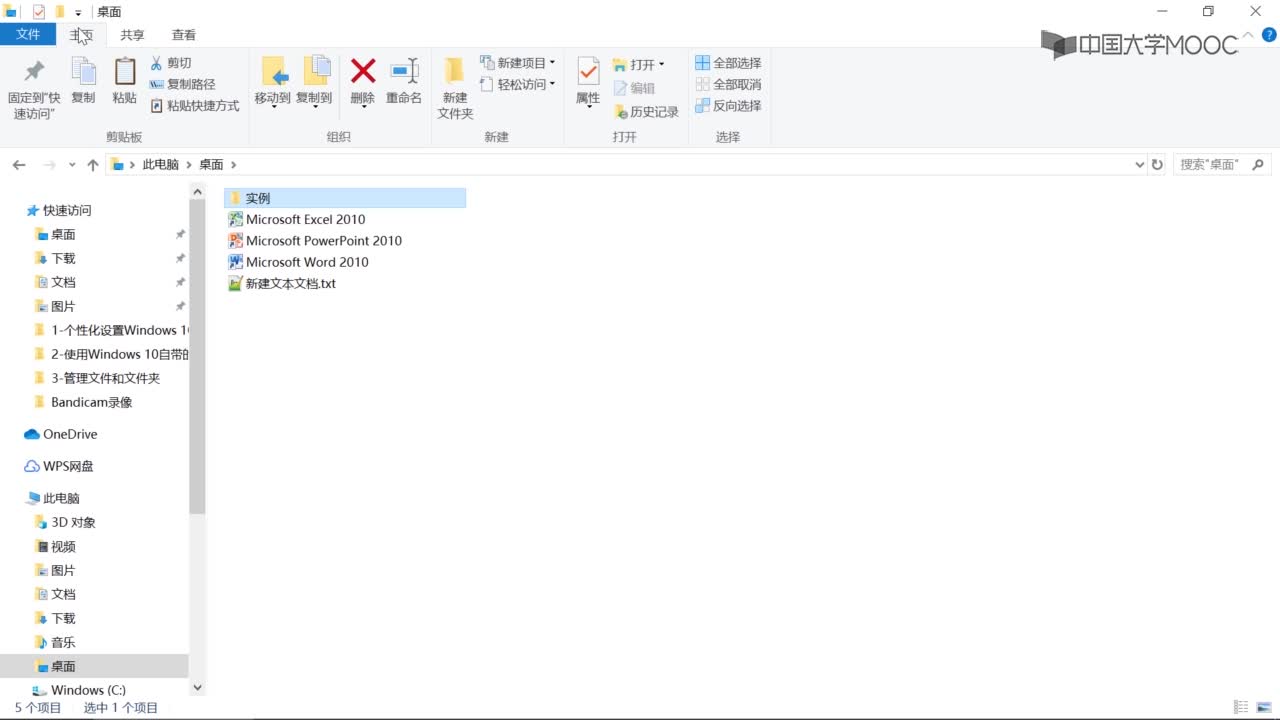Select OneDrive in the navigation pane
The height and width of the screenshot is (720, 1280).
pyautogui.click(x=70, y=434)
